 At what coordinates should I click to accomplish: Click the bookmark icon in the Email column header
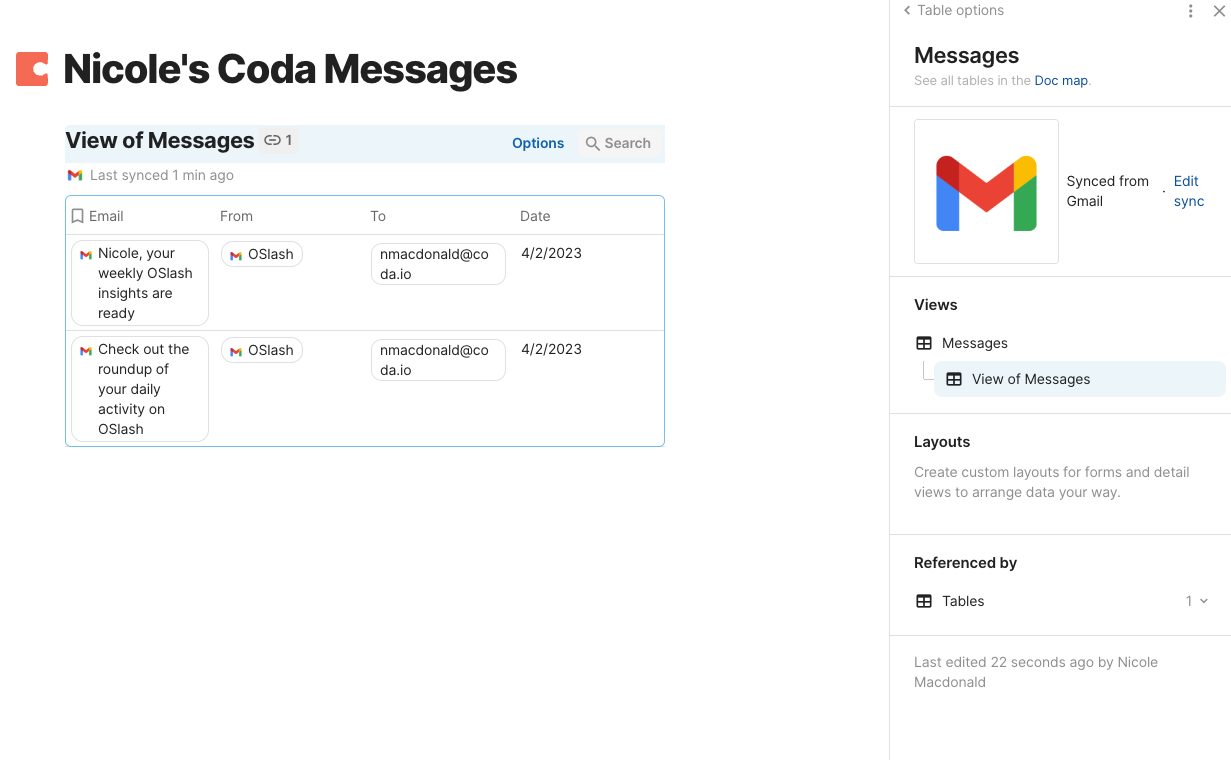(x=78, y=216)
